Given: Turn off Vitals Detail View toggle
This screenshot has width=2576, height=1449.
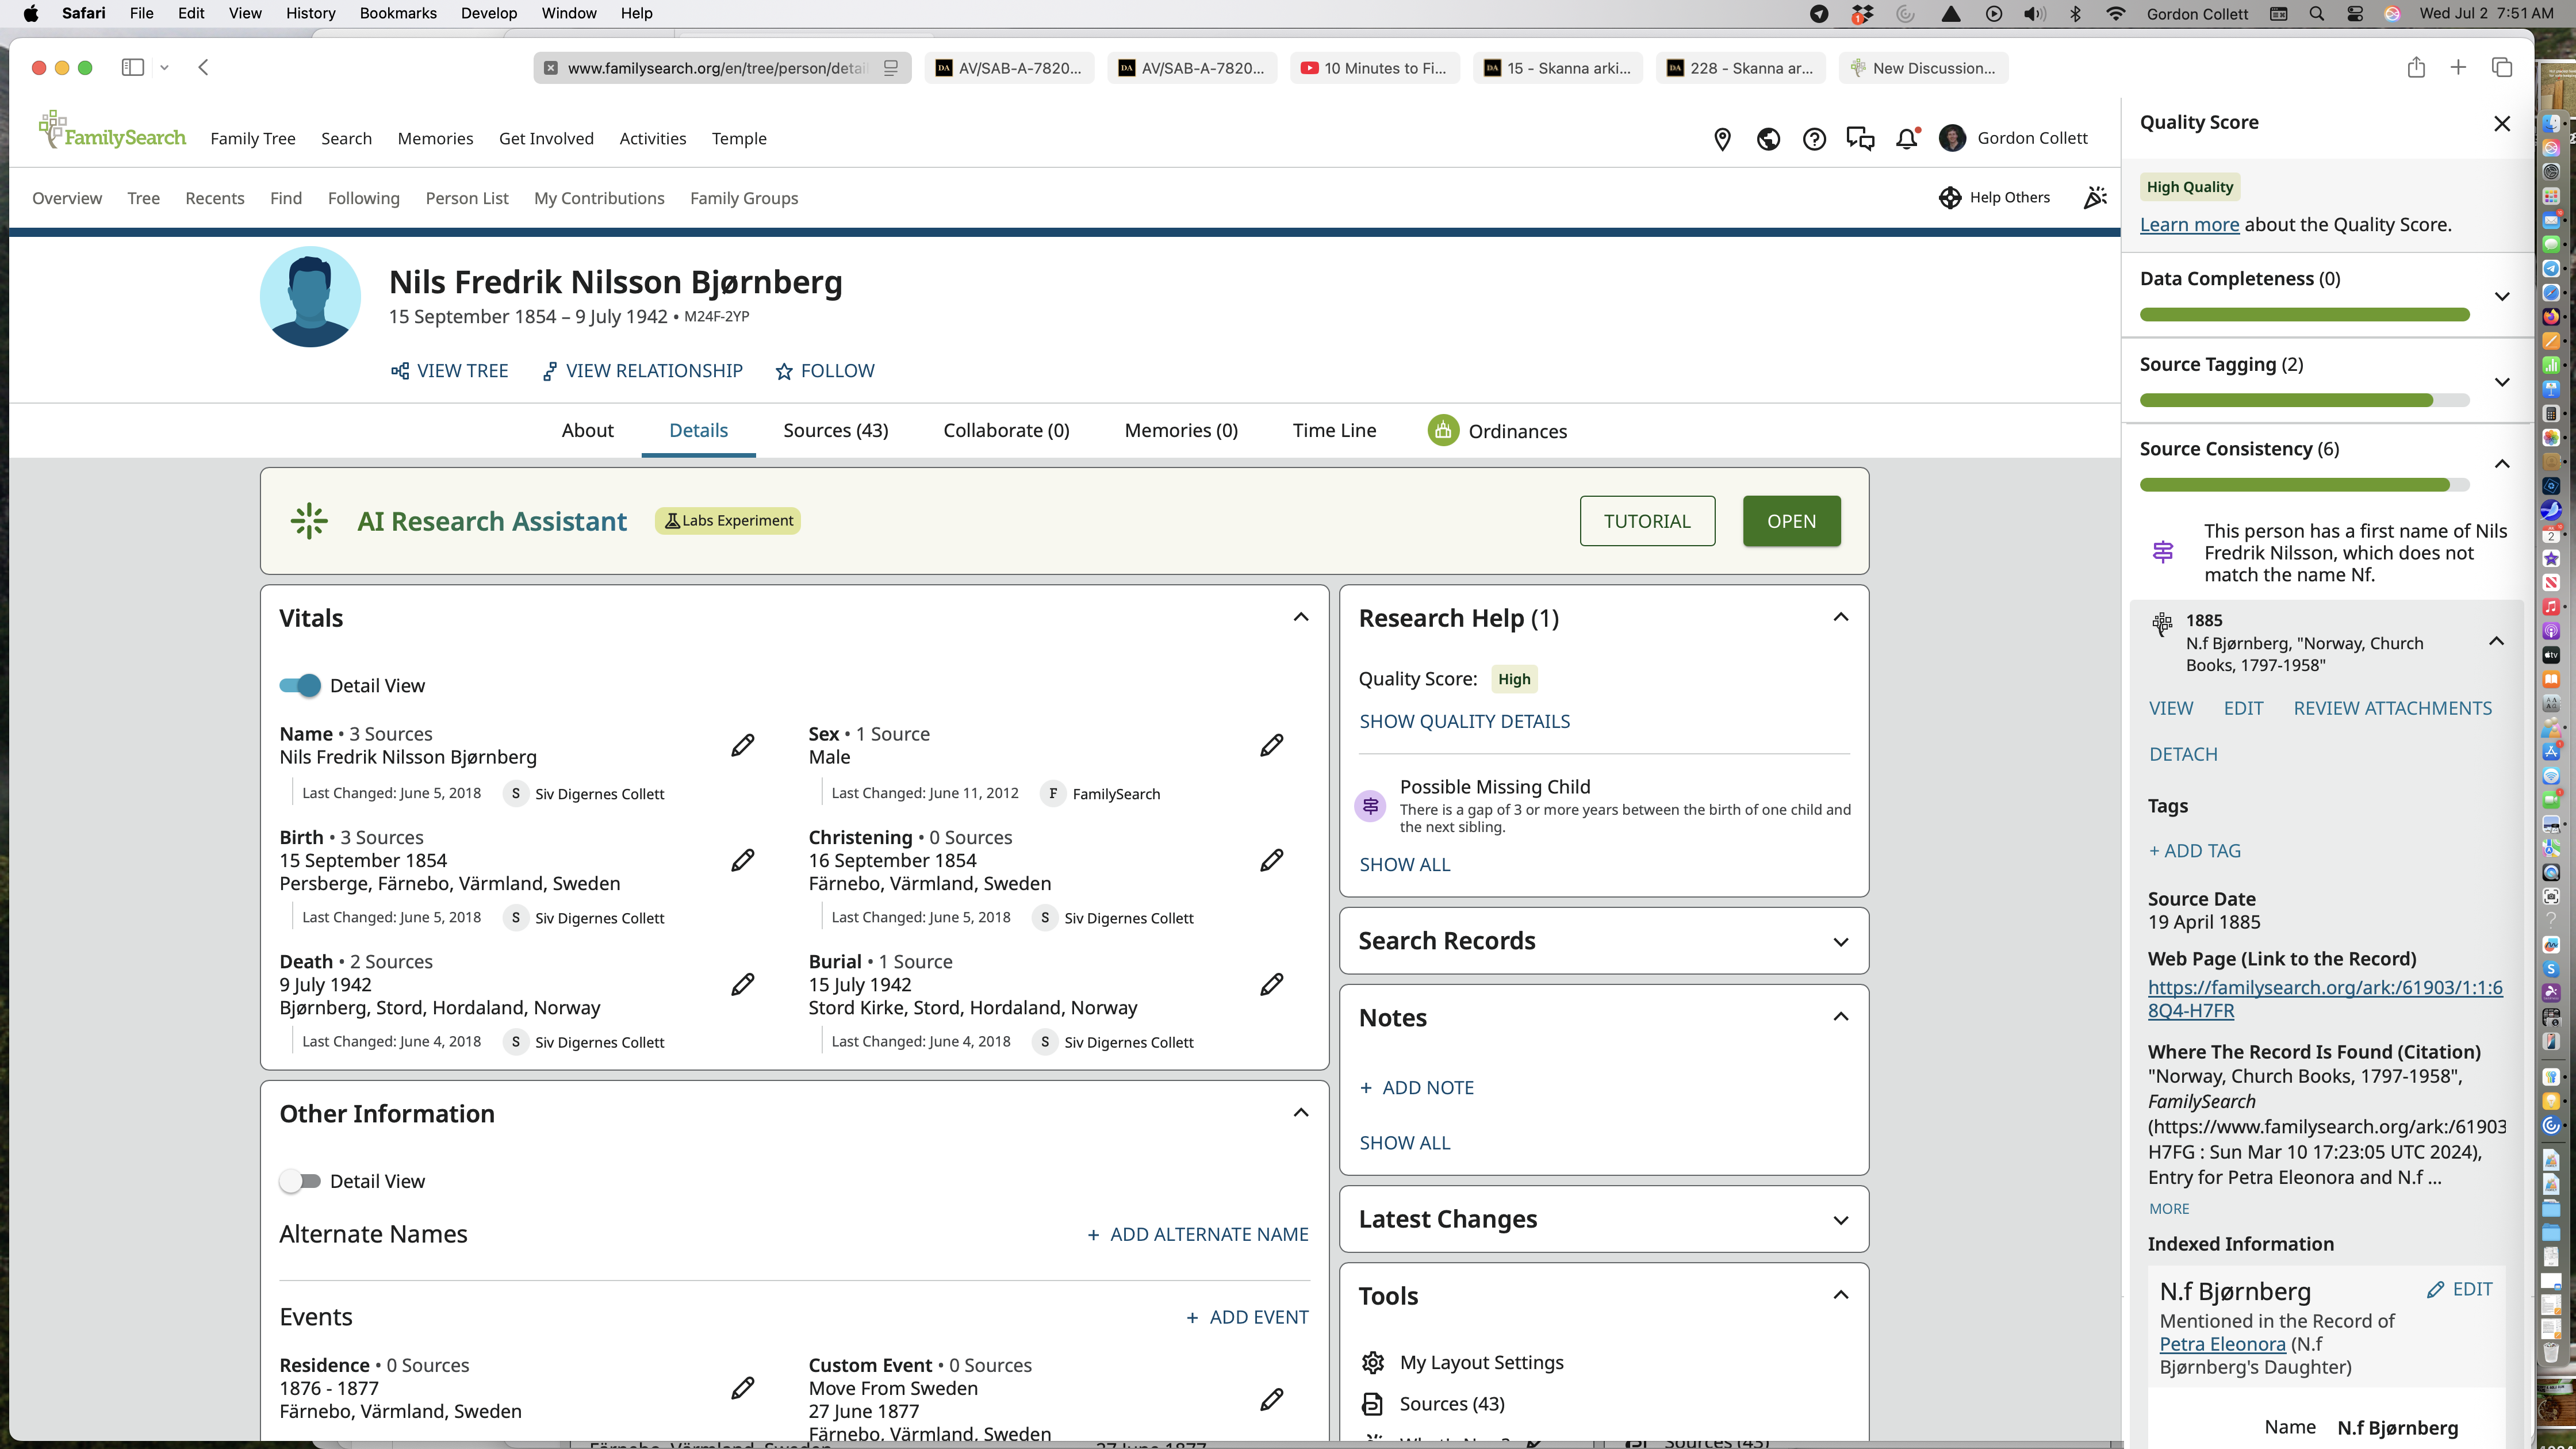Looking at the screenshot, I should point(300,685).
